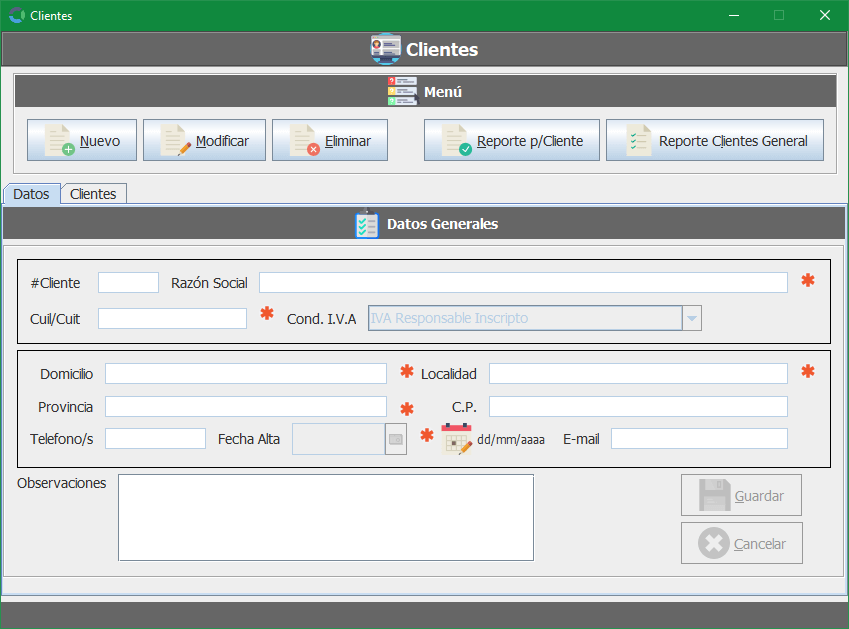Click the Eliminar delete icon
Image resolution: width=849 pixels, height=629 pixels.
pyautogui.click(x=304, y=141)
